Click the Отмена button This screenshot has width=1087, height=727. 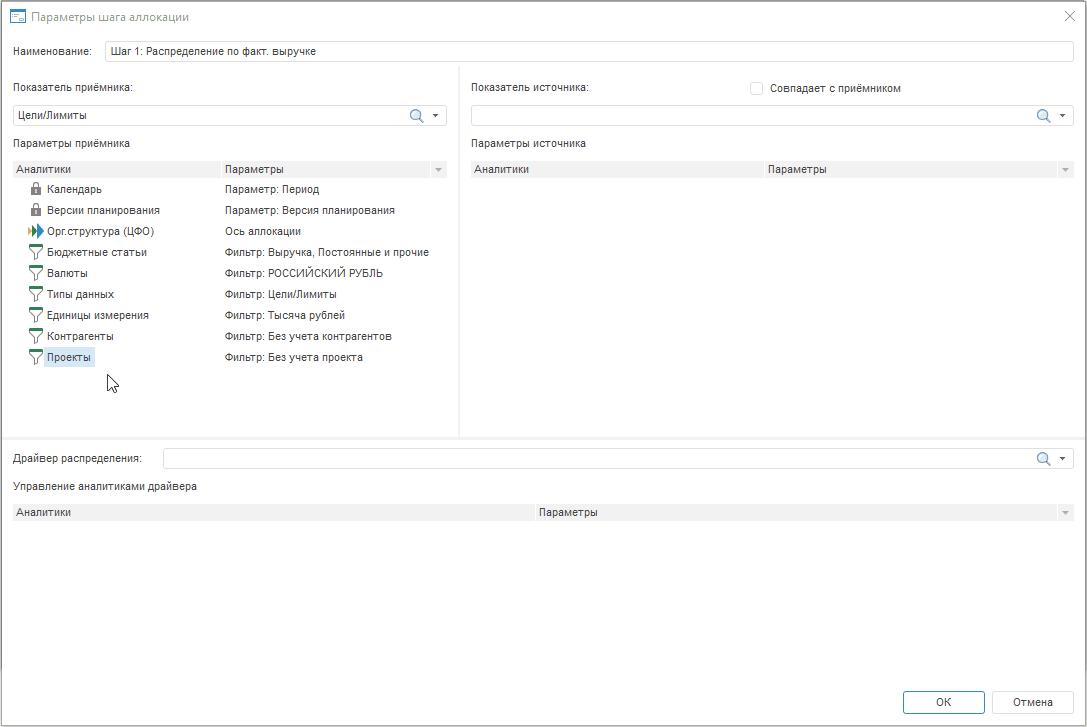point(1033,702)
